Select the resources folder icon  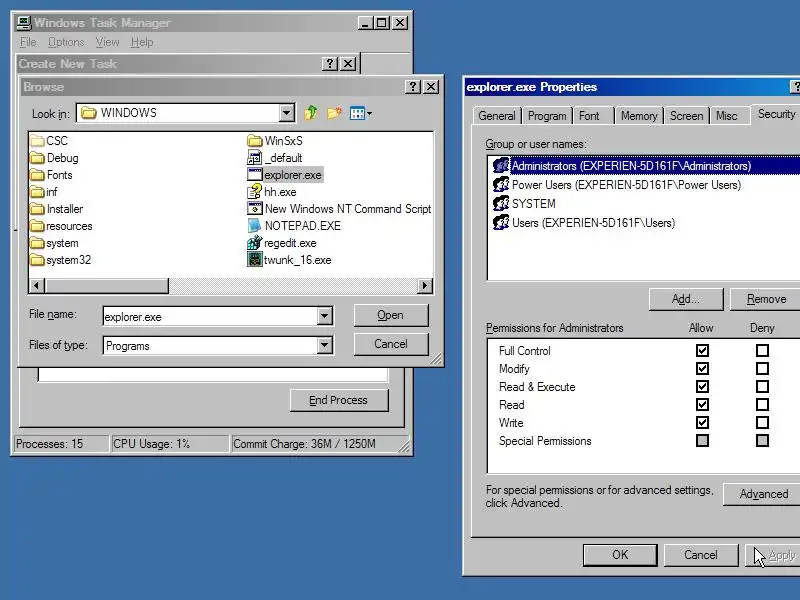(x=37, y=226)
